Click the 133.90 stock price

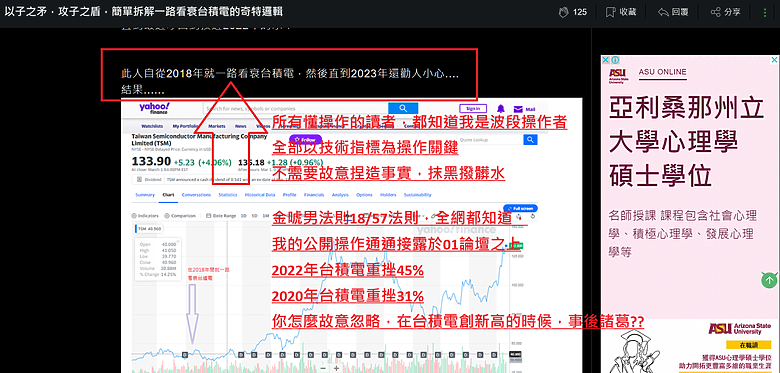151,162
